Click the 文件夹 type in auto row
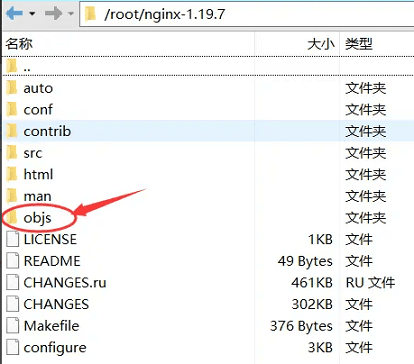Image resolution: width=414 pixels, height=364 pixels. pos(366,88)
